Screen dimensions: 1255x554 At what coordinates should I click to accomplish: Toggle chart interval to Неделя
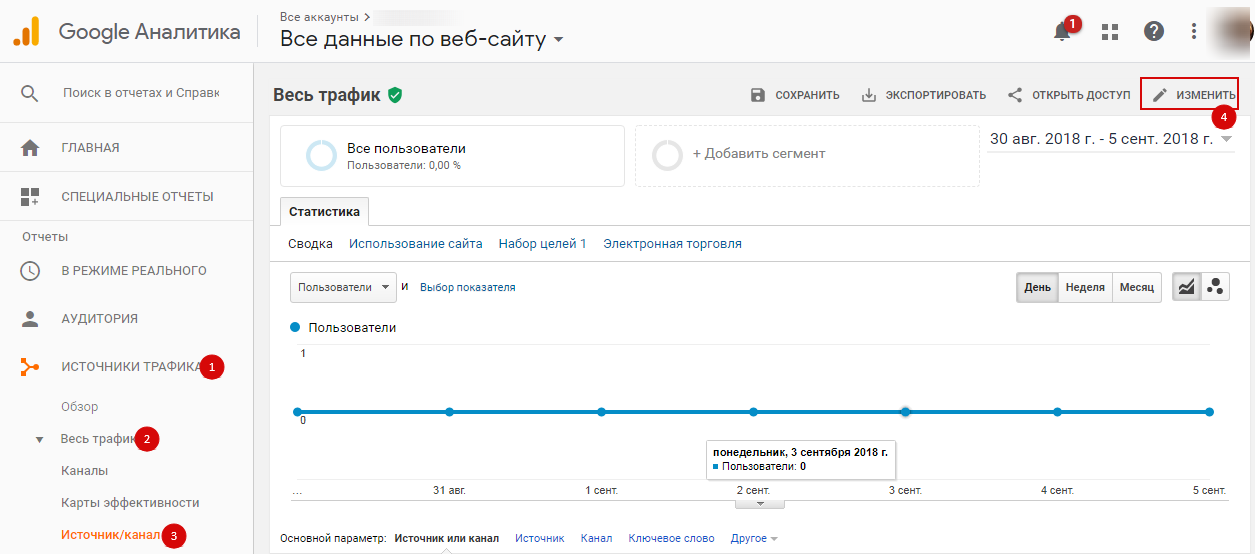tap(1085, 287)
